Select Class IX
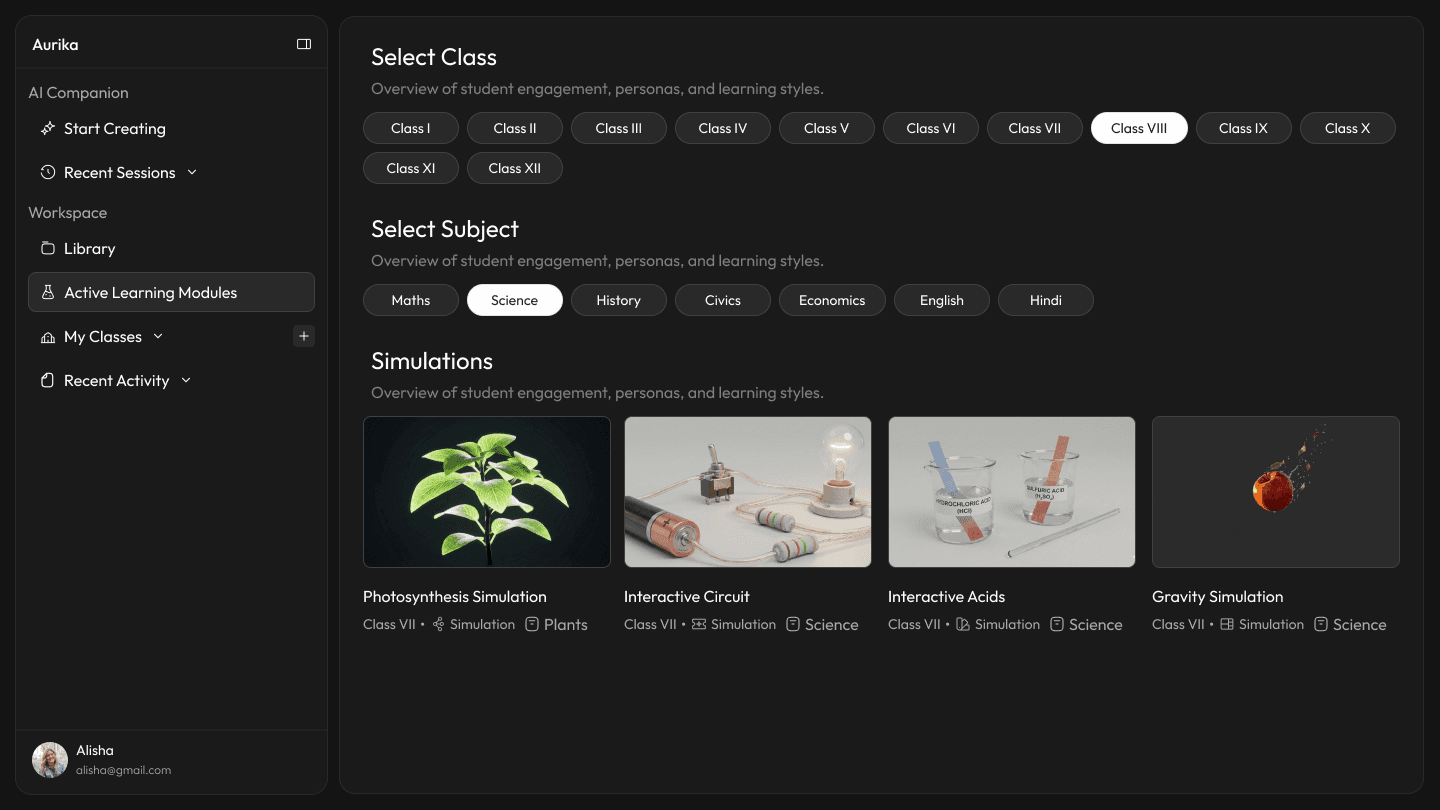1440x810 pixels. click(x=1243, y=128)
